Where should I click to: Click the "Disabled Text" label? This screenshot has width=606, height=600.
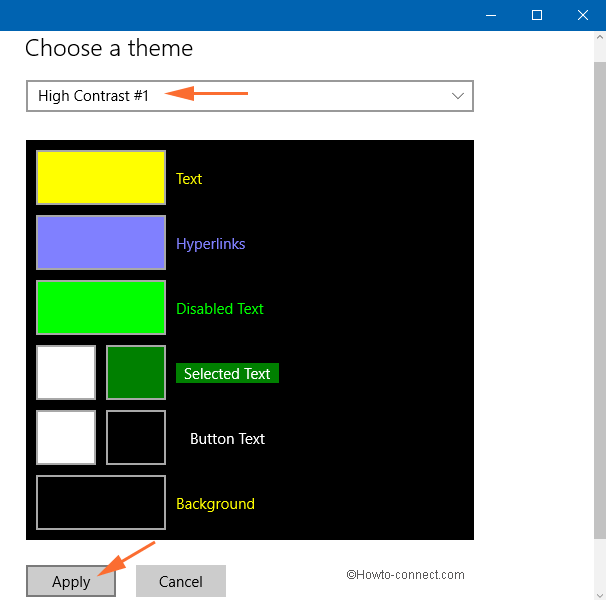220,309
